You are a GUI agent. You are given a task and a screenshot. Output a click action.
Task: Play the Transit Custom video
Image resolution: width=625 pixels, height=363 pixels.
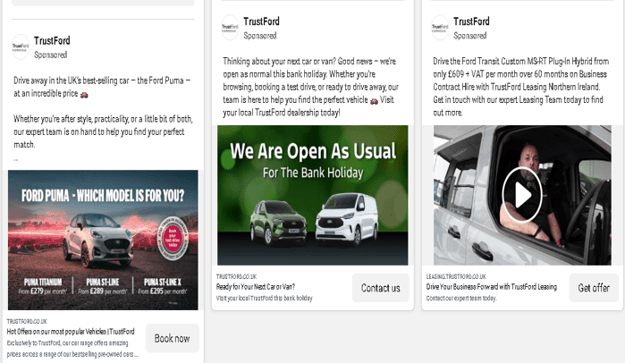point(522,195)
